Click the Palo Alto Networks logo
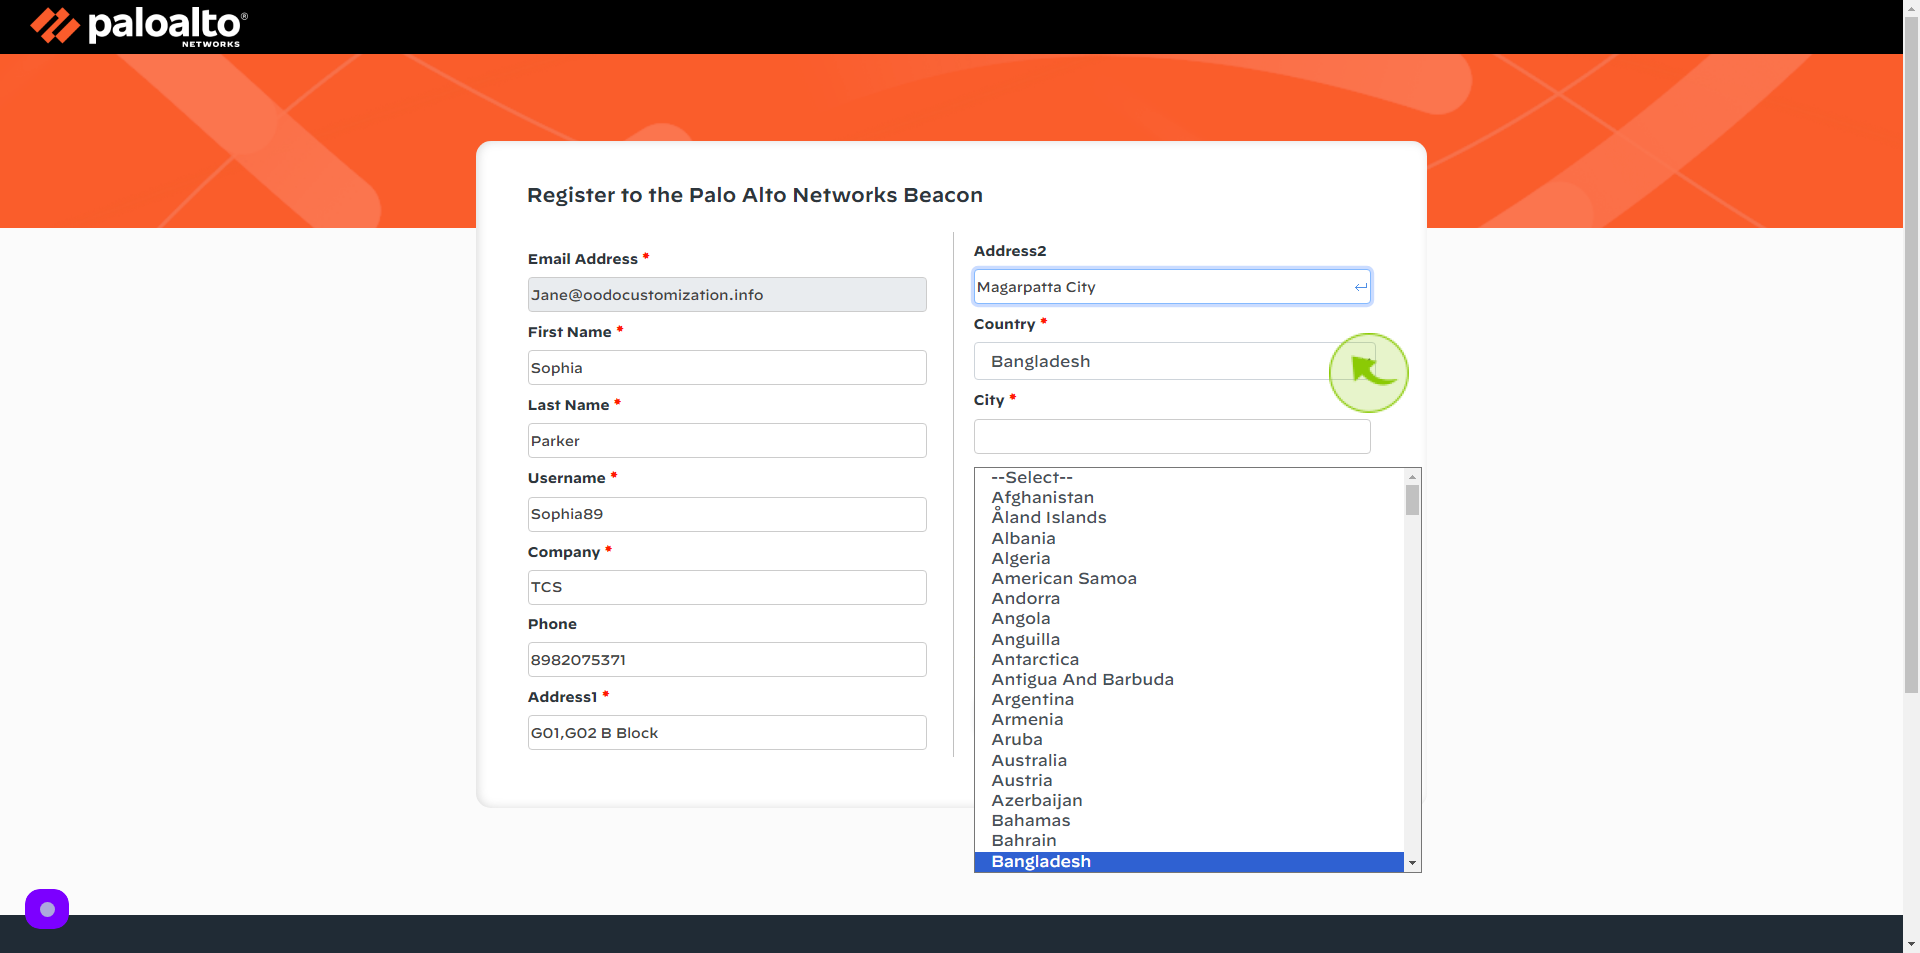The image size is (1920, 953). (x=139, y=27)
